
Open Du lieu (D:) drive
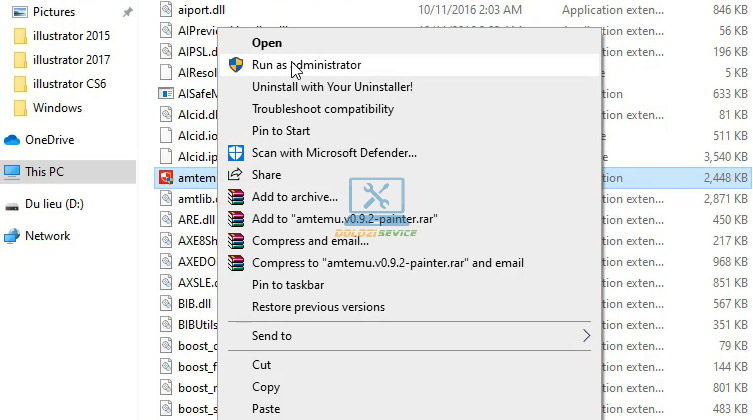[x=54, y=204]
